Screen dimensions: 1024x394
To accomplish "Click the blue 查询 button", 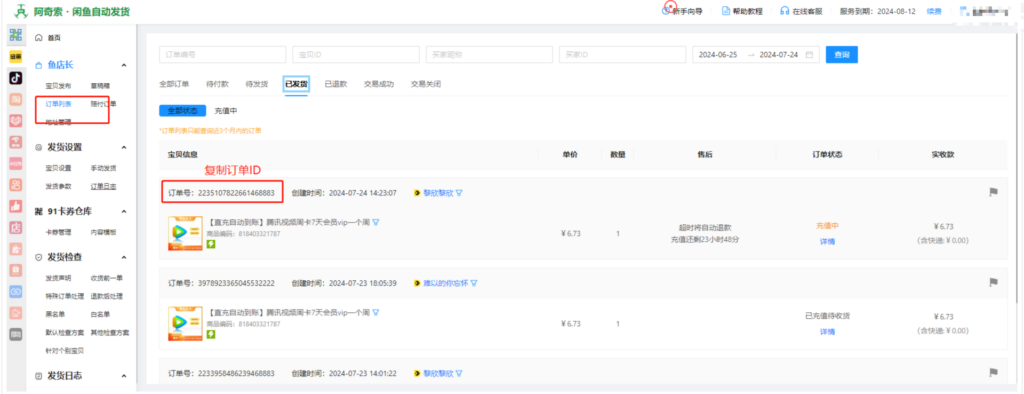I will click(x=842, y=55).
